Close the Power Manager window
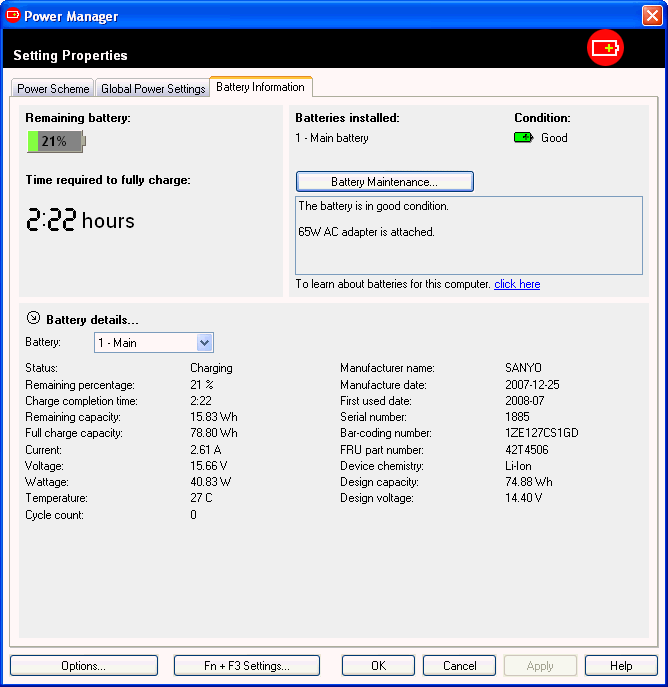 point(651,16)
